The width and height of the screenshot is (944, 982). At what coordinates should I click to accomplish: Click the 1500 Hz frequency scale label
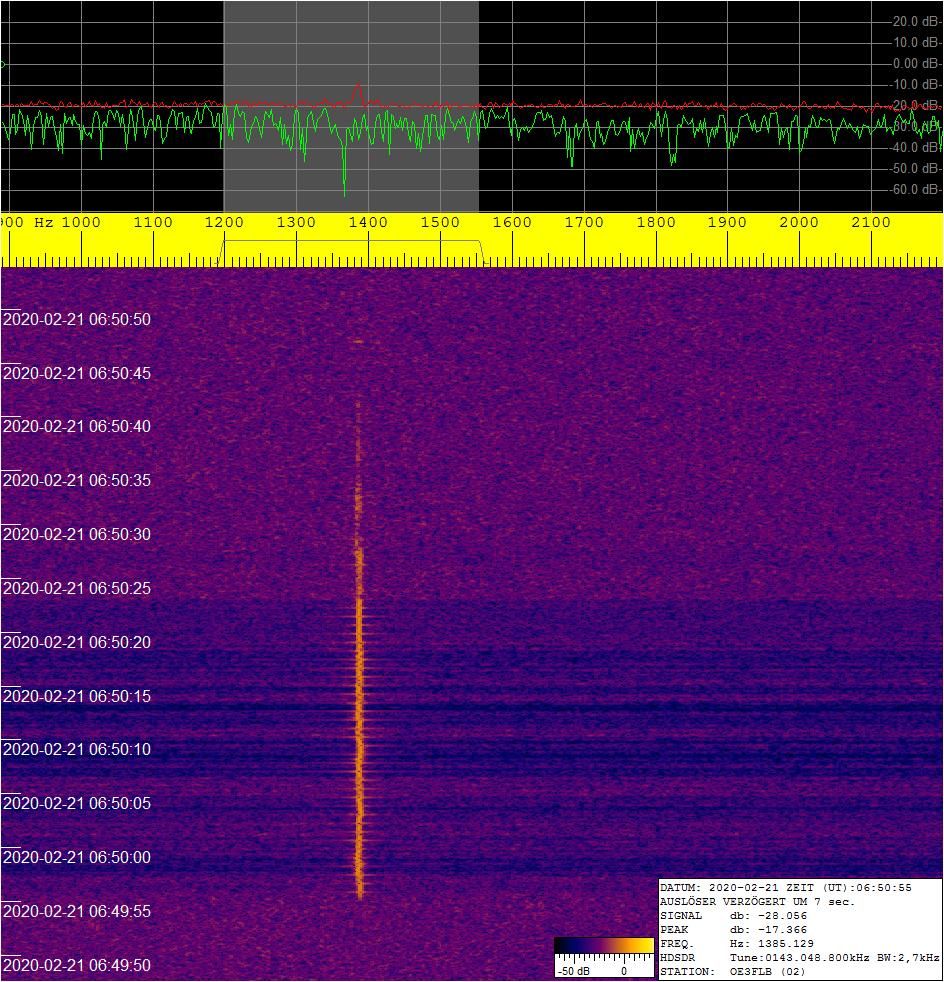coord(440,222)
